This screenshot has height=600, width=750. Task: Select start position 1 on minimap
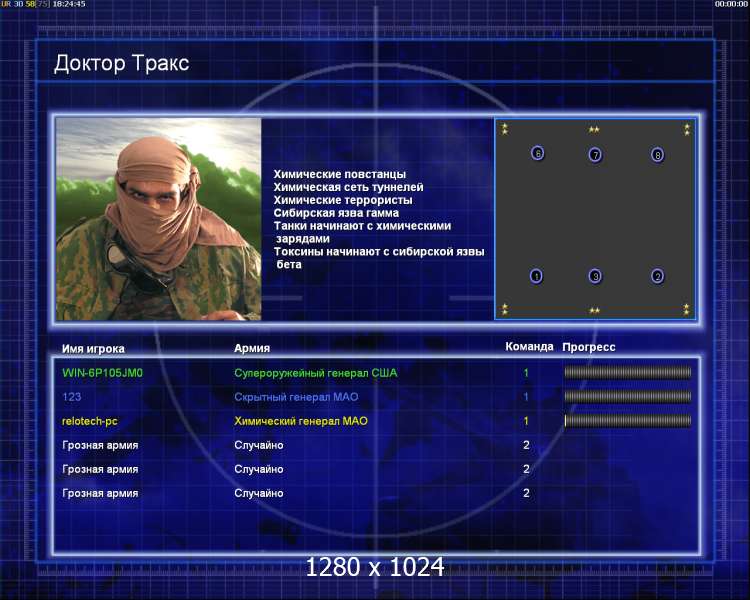pos(536,276)
